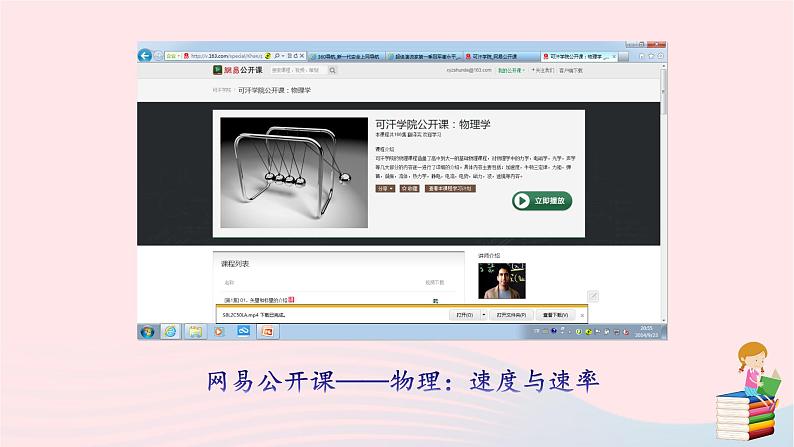Click the 查看本课程学习计划 button
Viewport: 794px width, 447px height.
[x=450, y=188]
